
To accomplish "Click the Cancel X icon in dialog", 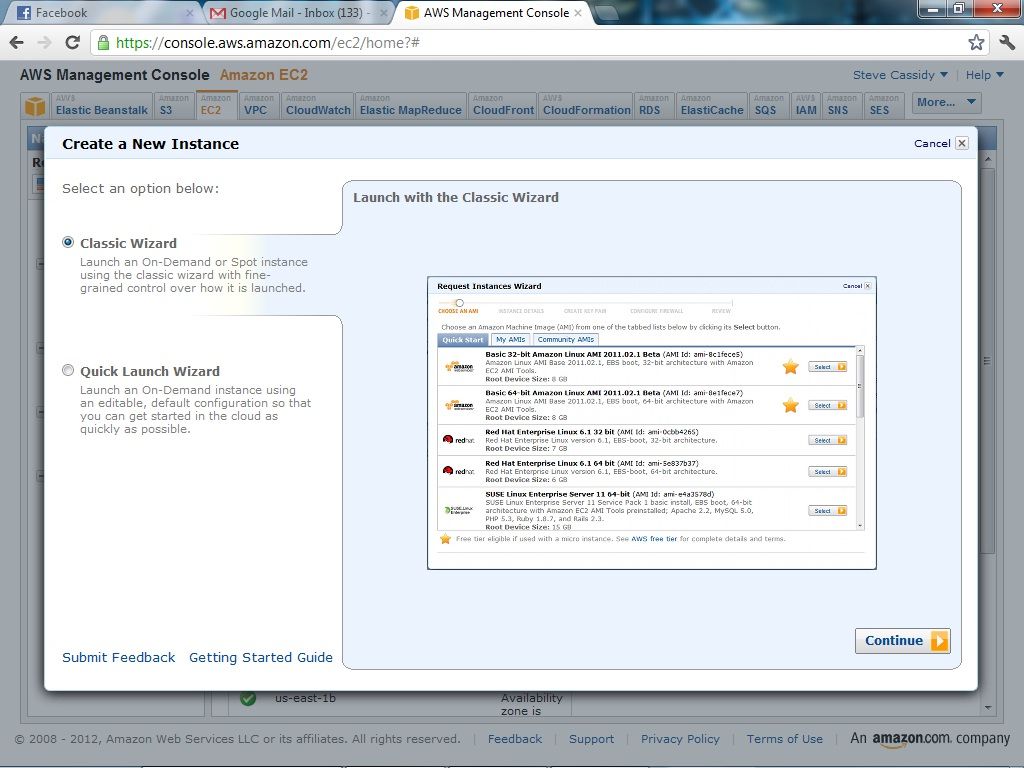I will point(961,144).
